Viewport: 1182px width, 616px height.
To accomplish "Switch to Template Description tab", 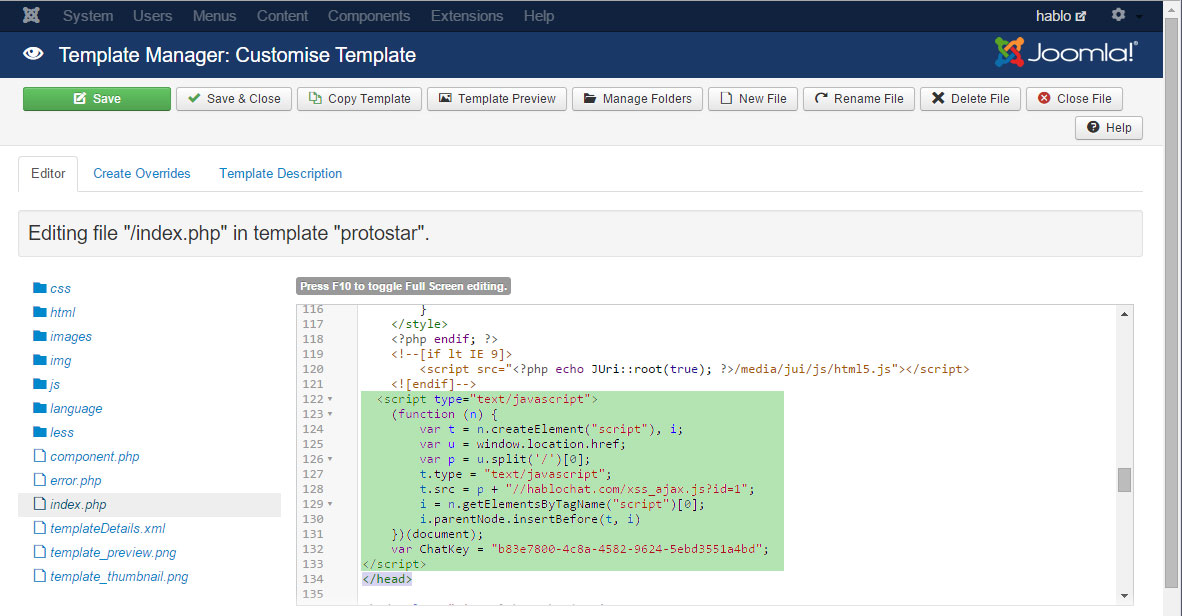I will pos(280,173).
